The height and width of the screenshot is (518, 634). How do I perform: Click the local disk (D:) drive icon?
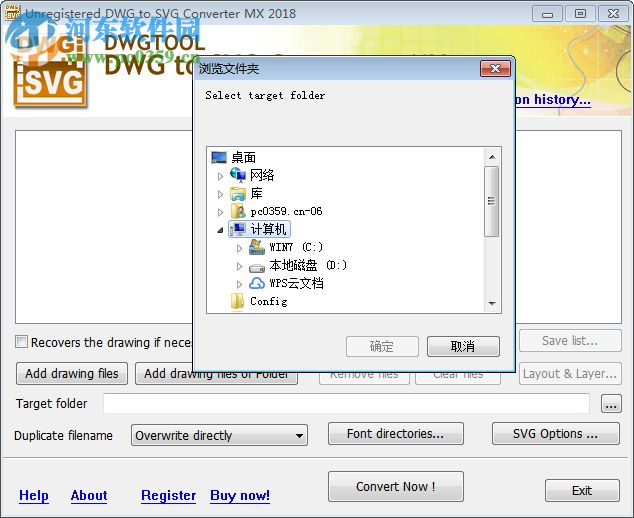[257, 267]
